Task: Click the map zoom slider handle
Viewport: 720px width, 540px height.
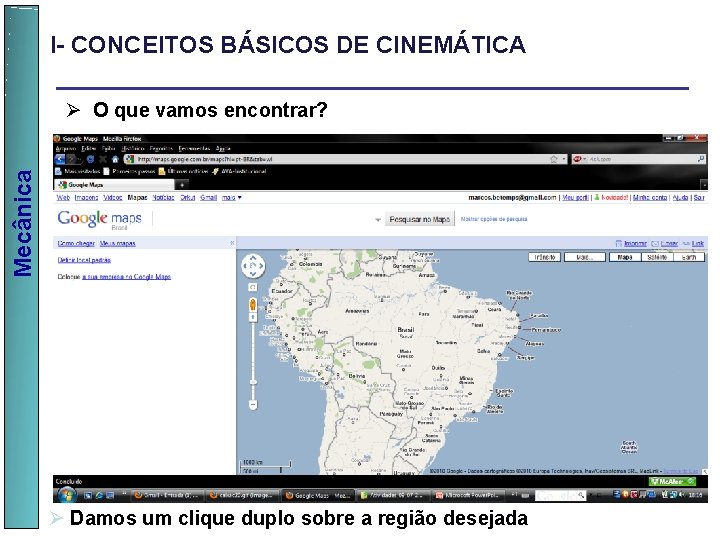Action: [x=253, y=382]
